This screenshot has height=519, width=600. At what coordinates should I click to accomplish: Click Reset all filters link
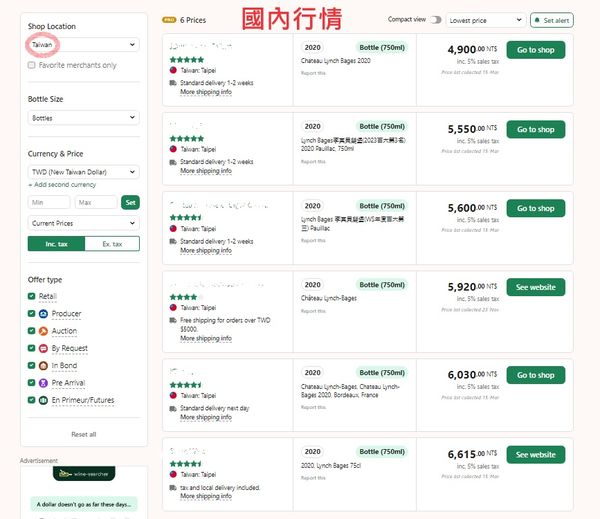tap(84, 434)
